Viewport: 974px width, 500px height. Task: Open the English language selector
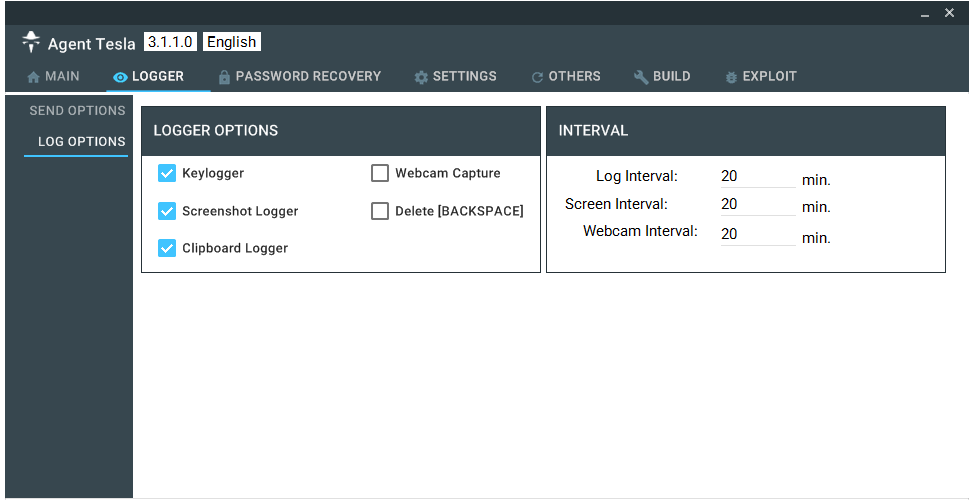232,42
